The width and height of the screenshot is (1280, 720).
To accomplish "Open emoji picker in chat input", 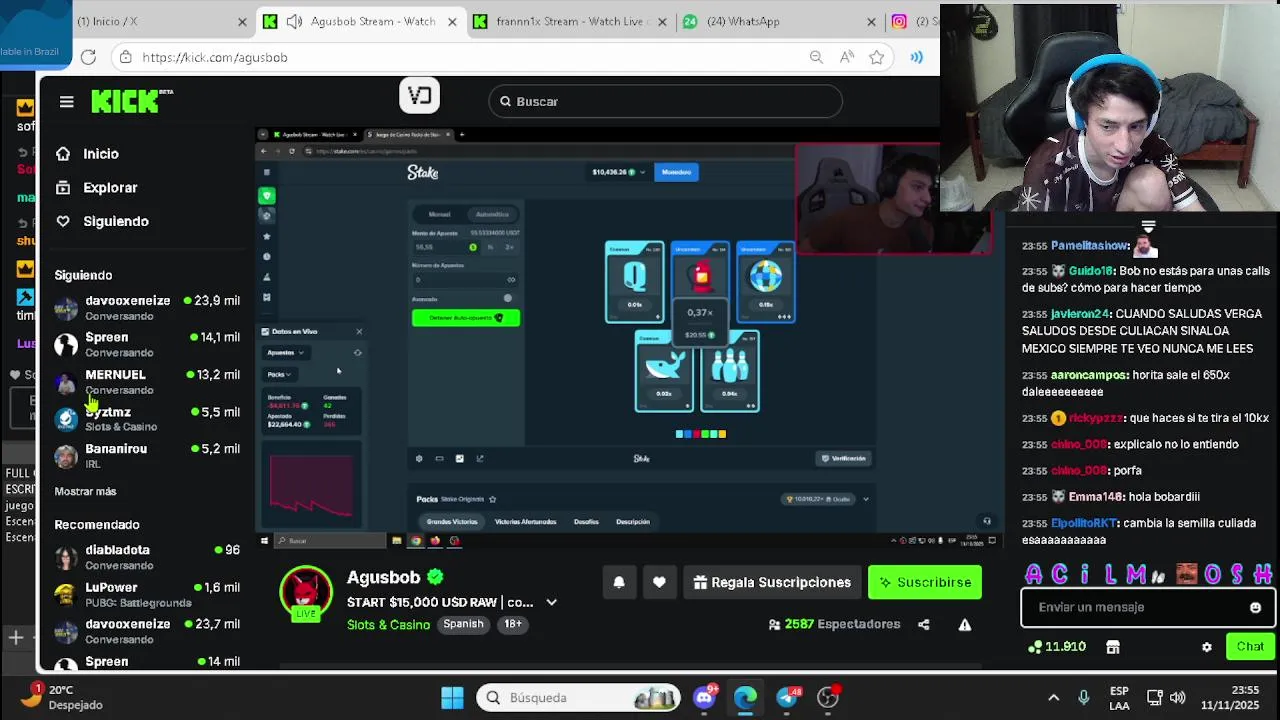I will pyautogui.click(x=1255, y=607).
